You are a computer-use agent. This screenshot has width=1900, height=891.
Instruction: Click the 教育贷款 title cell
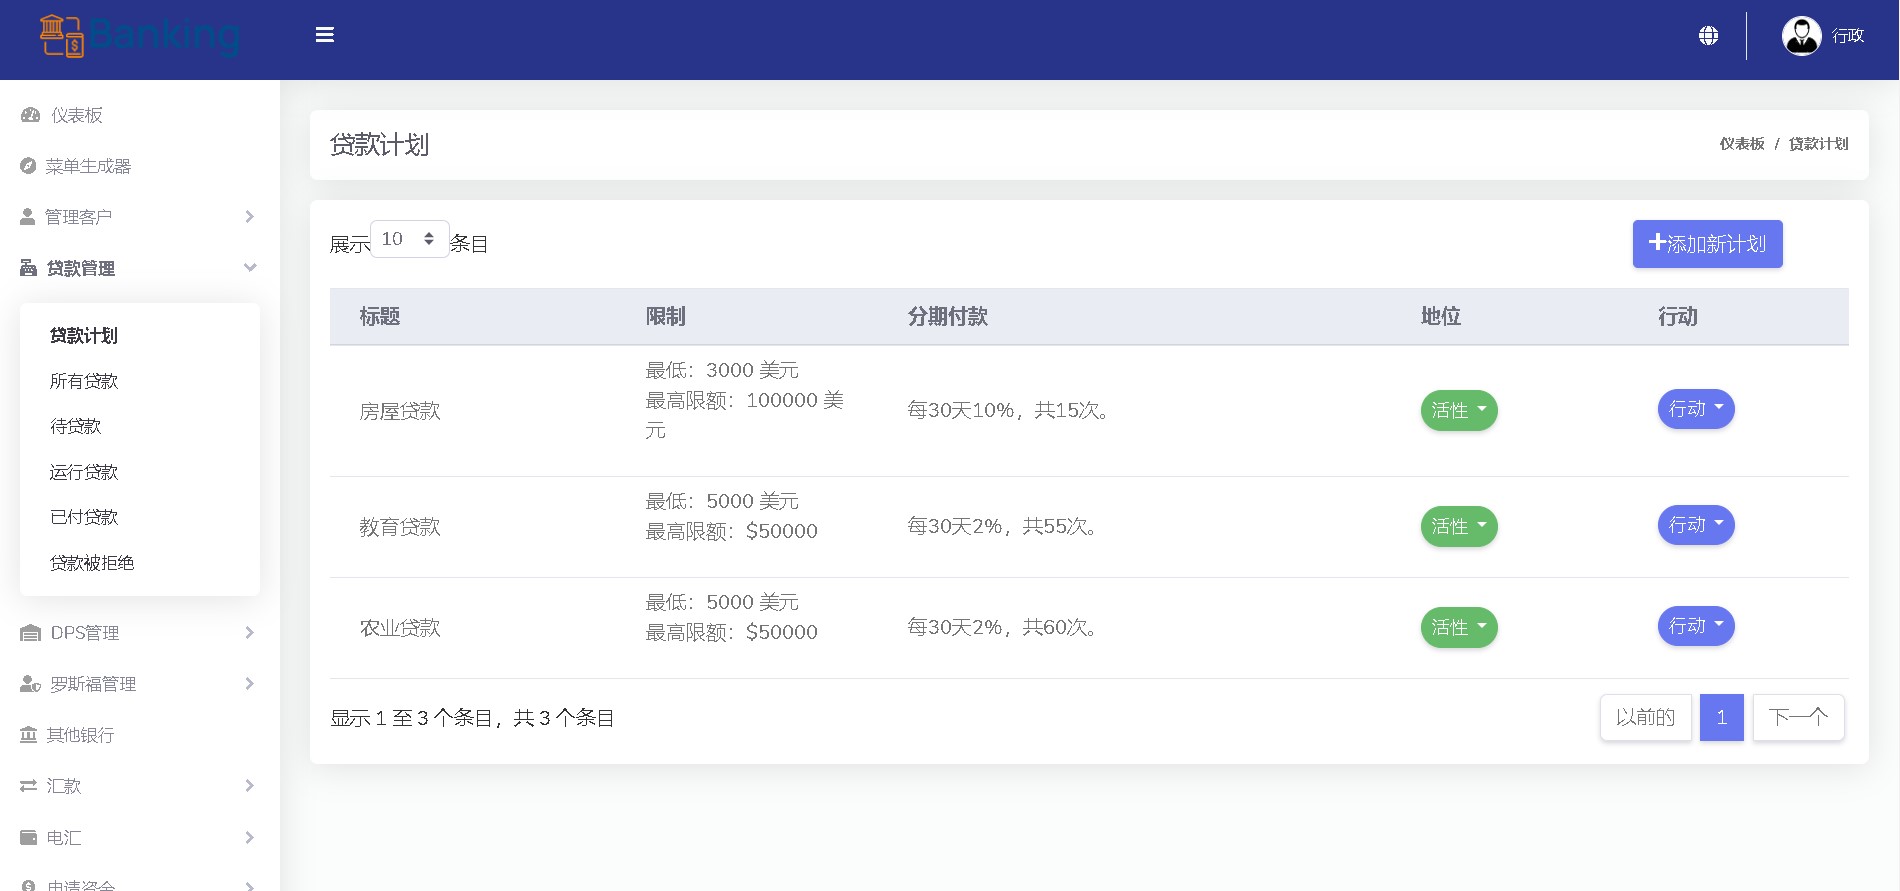click(400, 527)
